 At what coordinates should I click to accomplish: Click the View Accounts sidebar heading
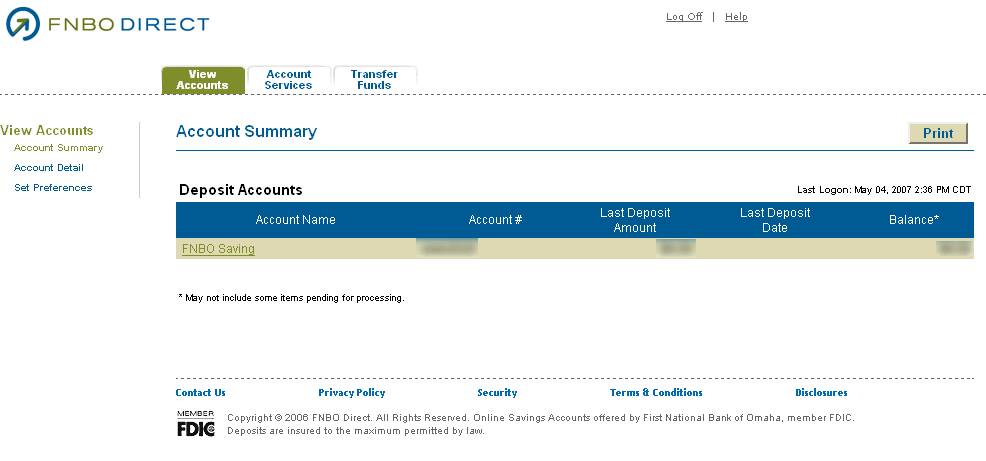coord(47,130)
